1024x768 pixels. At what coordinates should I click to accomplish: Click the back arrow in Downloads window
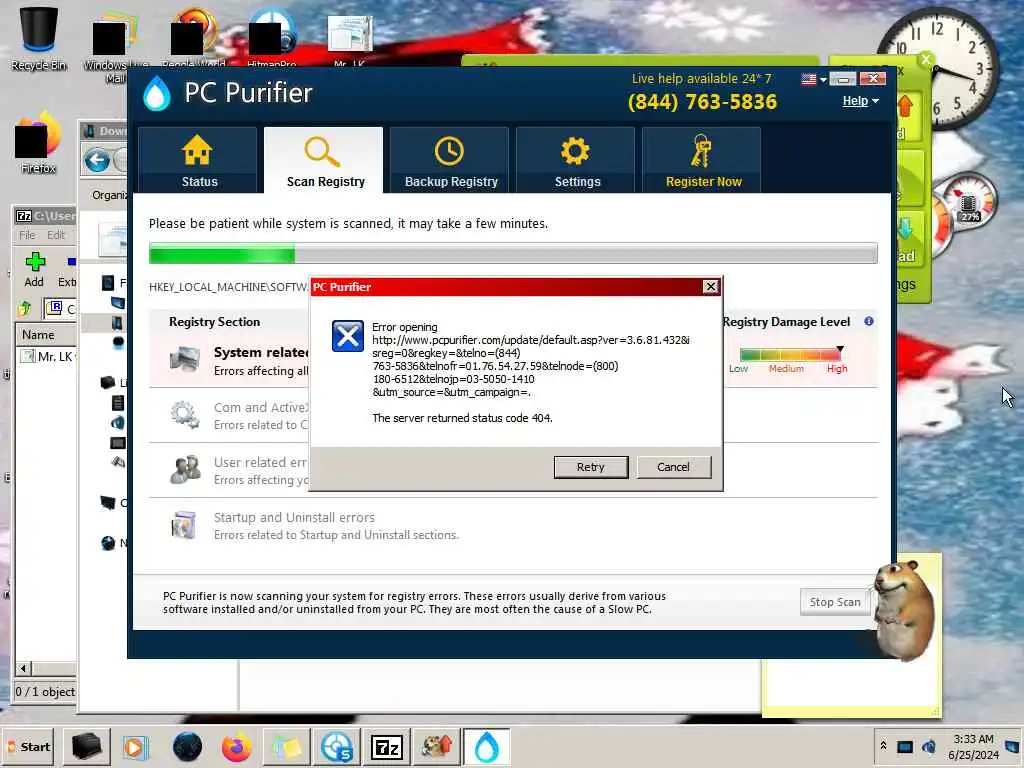[97, 160]
